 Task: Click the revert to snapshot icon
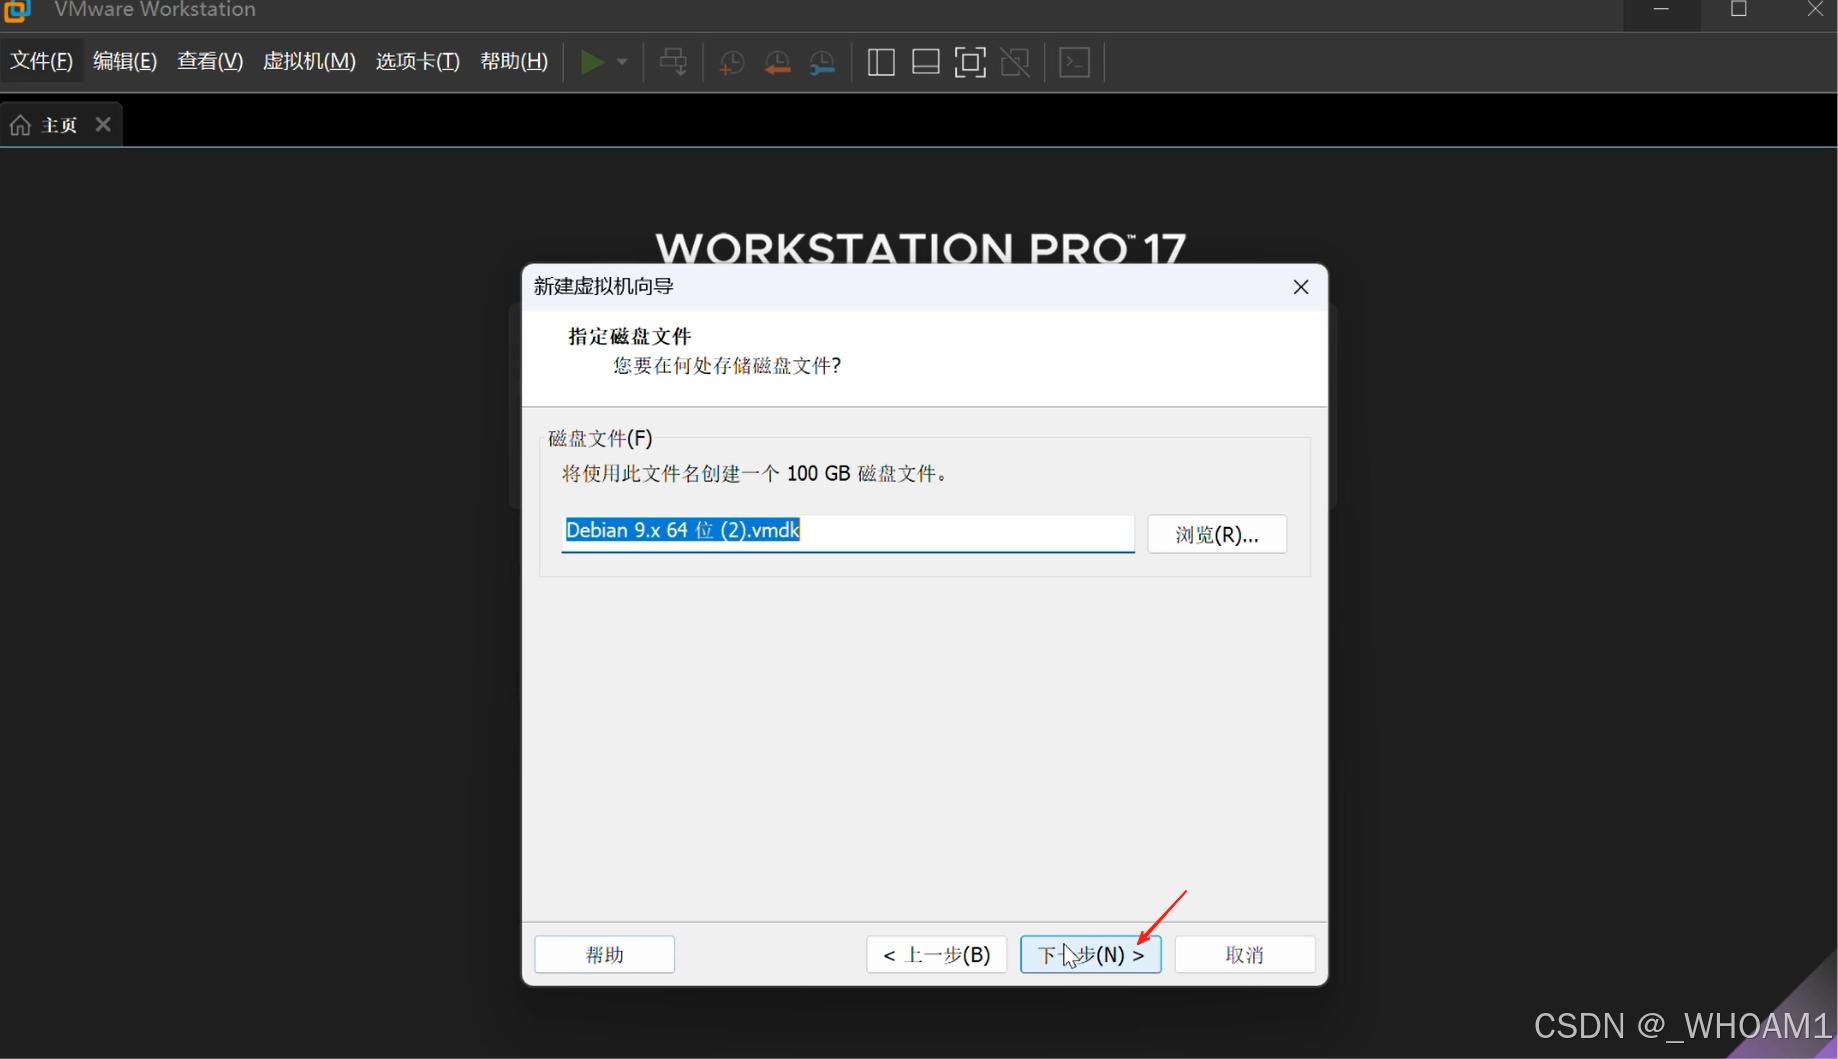(777, 63)
